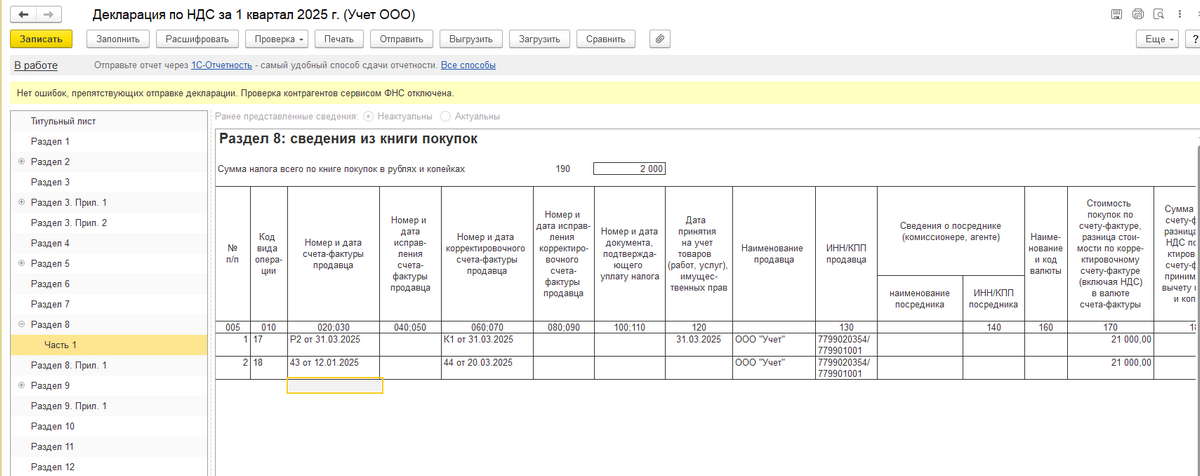Click the yellow Записать button
The image size is (1200, 476).
[41, 39]
